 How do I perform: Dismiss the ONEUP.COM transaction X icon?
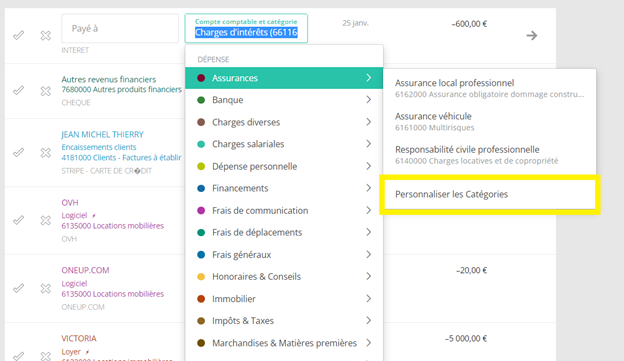(x=46, y=288)
